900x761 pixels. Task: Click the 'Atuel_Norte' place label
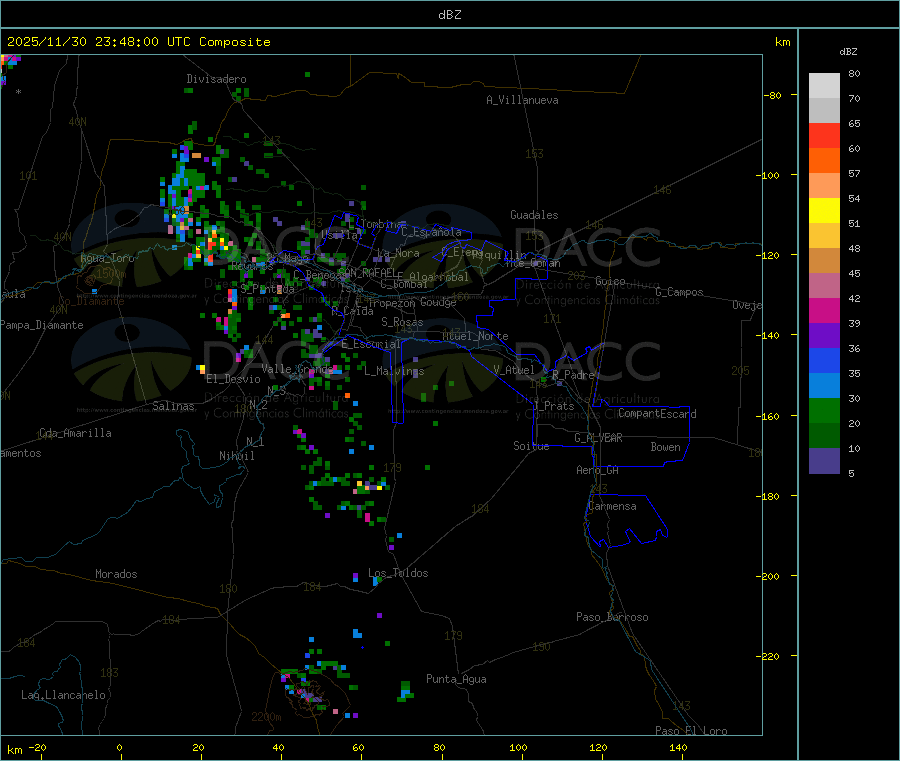click(x=475, y=336)
